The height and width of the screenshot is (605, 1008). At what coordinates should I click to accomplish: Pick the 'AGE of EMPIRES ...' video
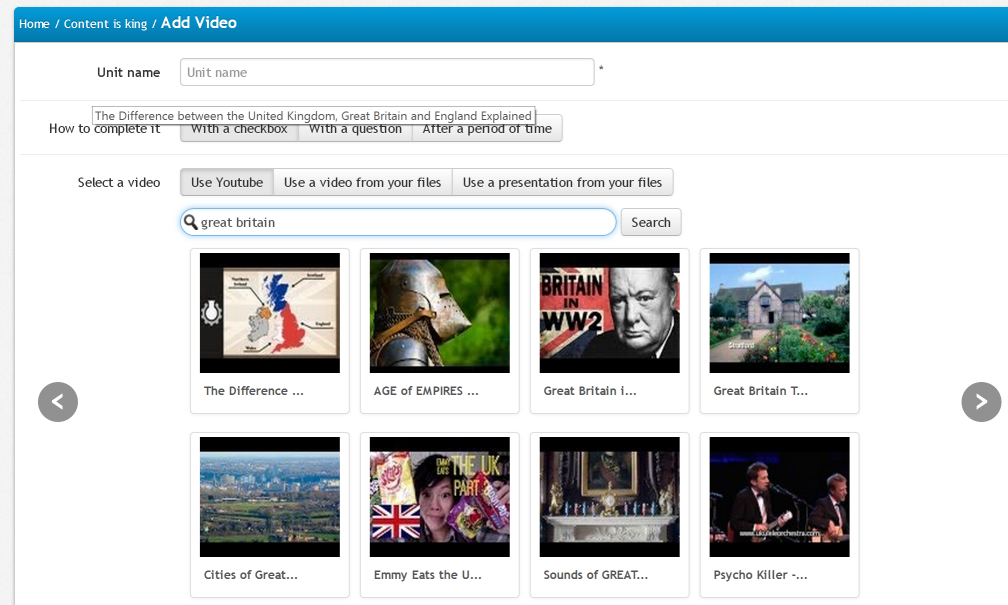coord(439,312)
